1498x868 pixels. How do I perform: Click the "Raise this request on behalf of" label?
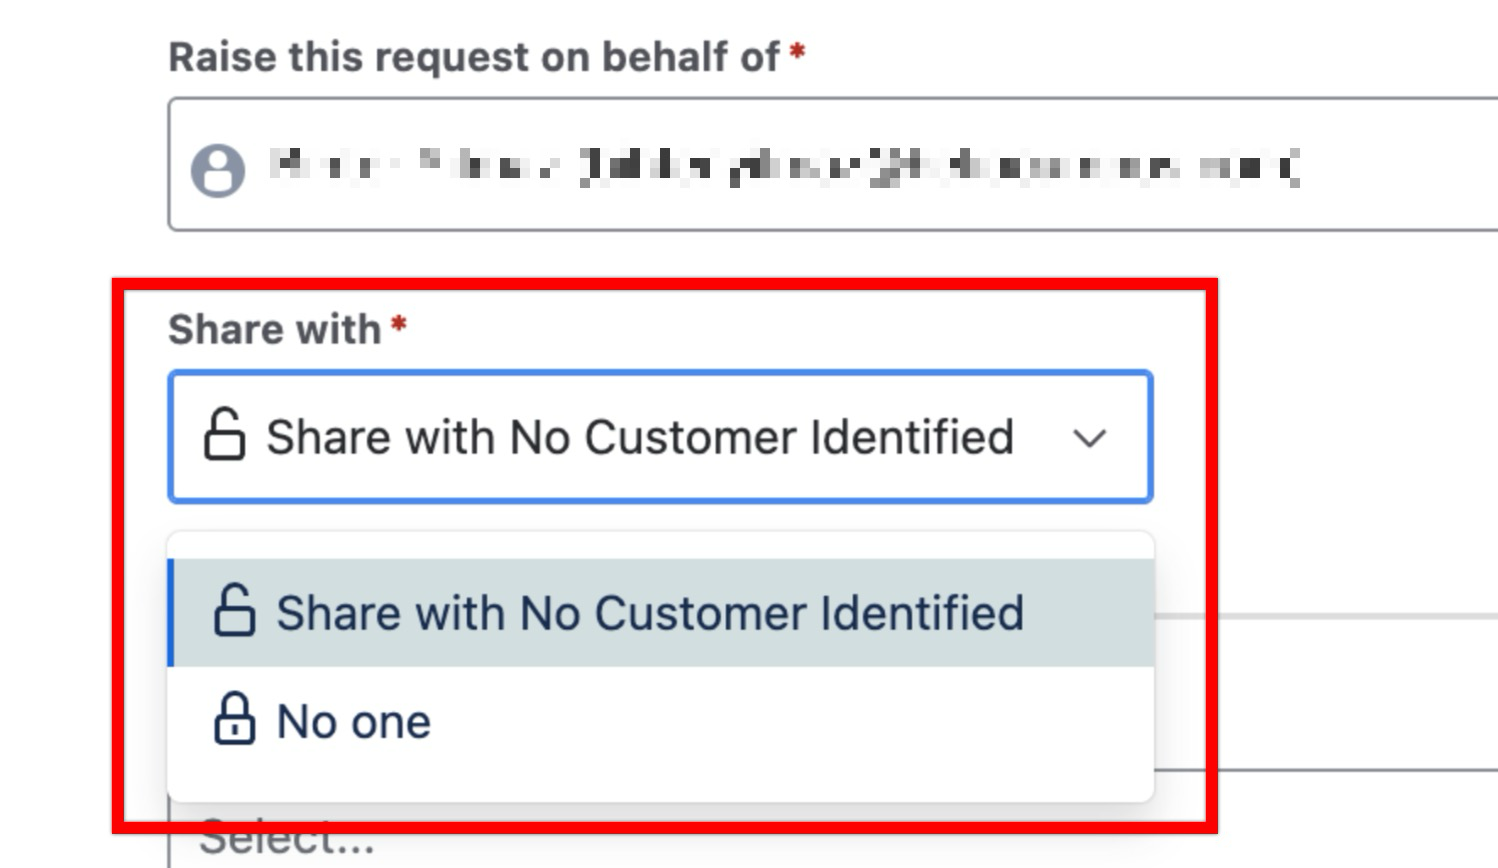[474, 57]
